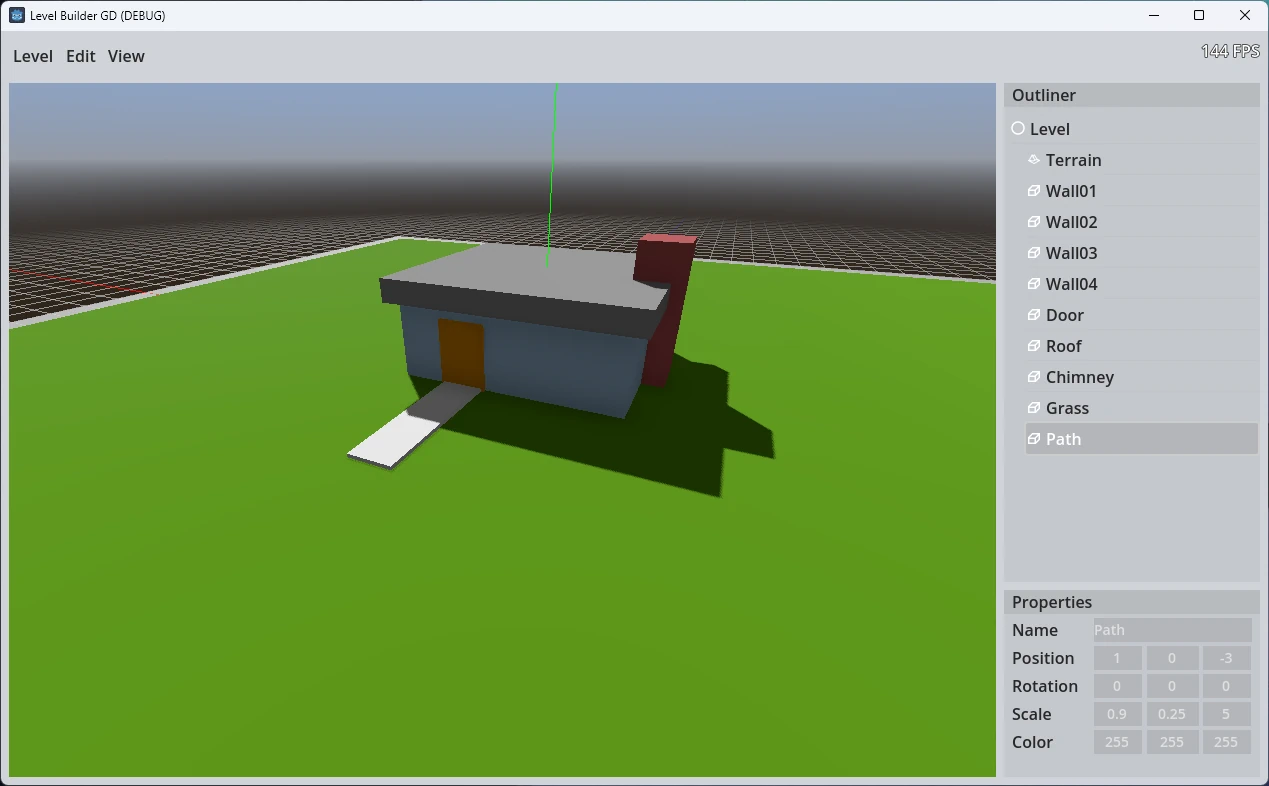Screen dimensions: 1269x786
Task: Click the cube icon beside Wall03
Action: tap(1034, 253)
